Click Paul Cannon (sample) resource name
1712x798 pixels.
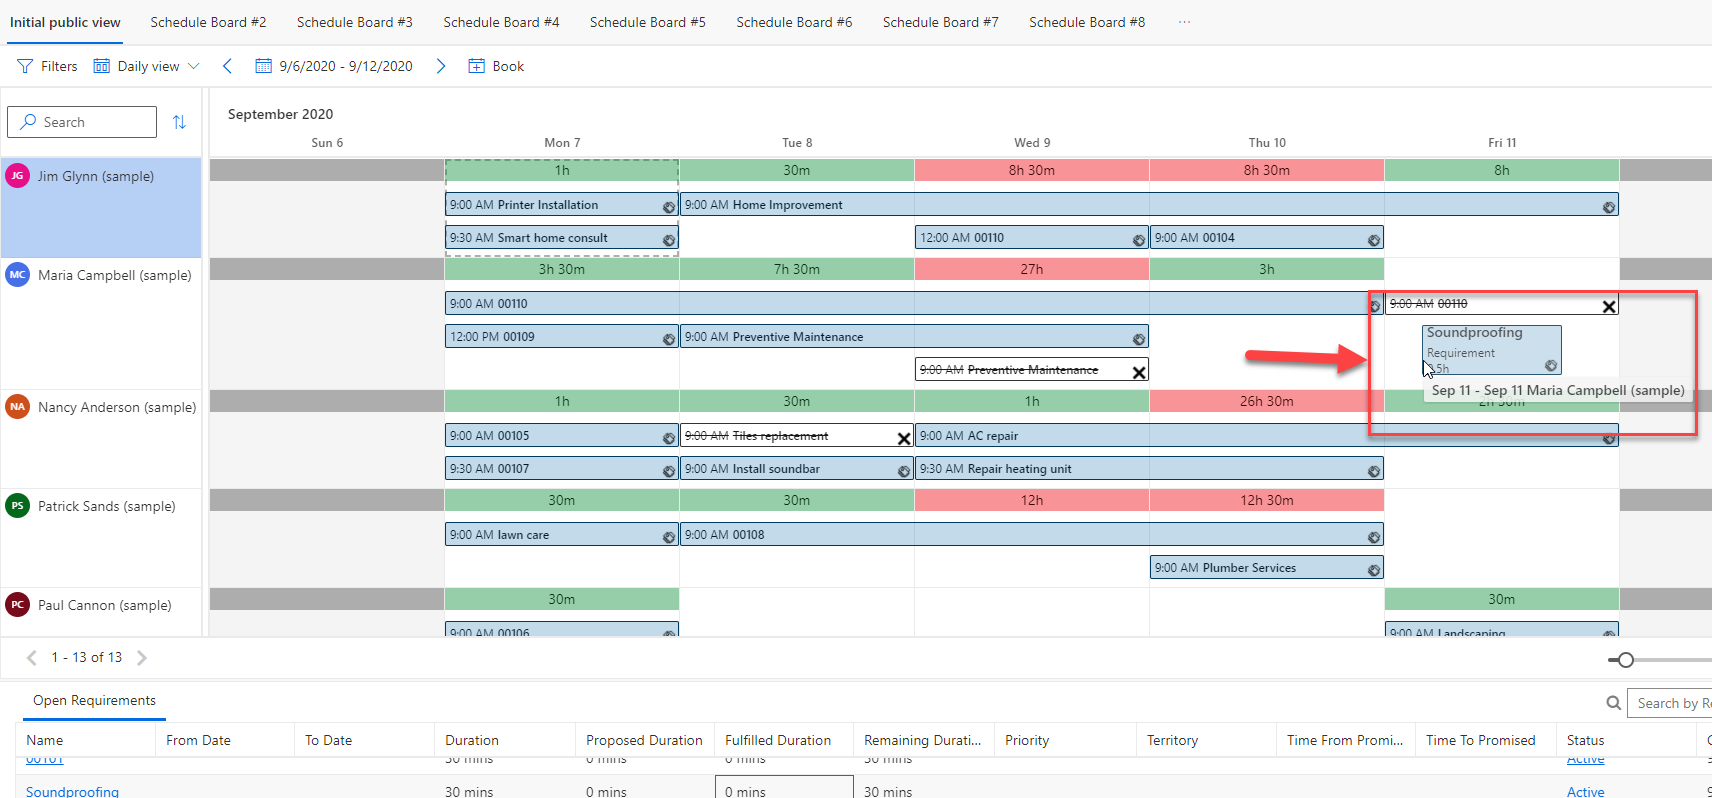click(105, 605)
